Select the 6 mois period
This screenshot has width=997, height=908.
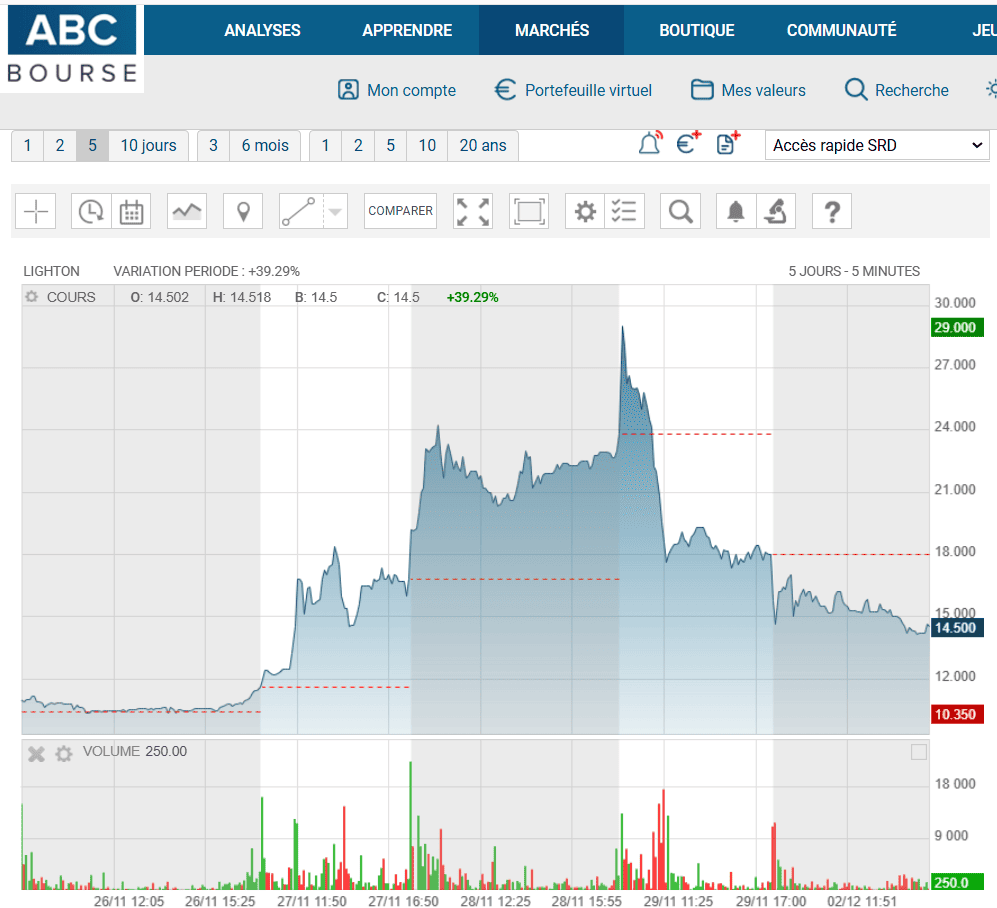click(265, 146)
